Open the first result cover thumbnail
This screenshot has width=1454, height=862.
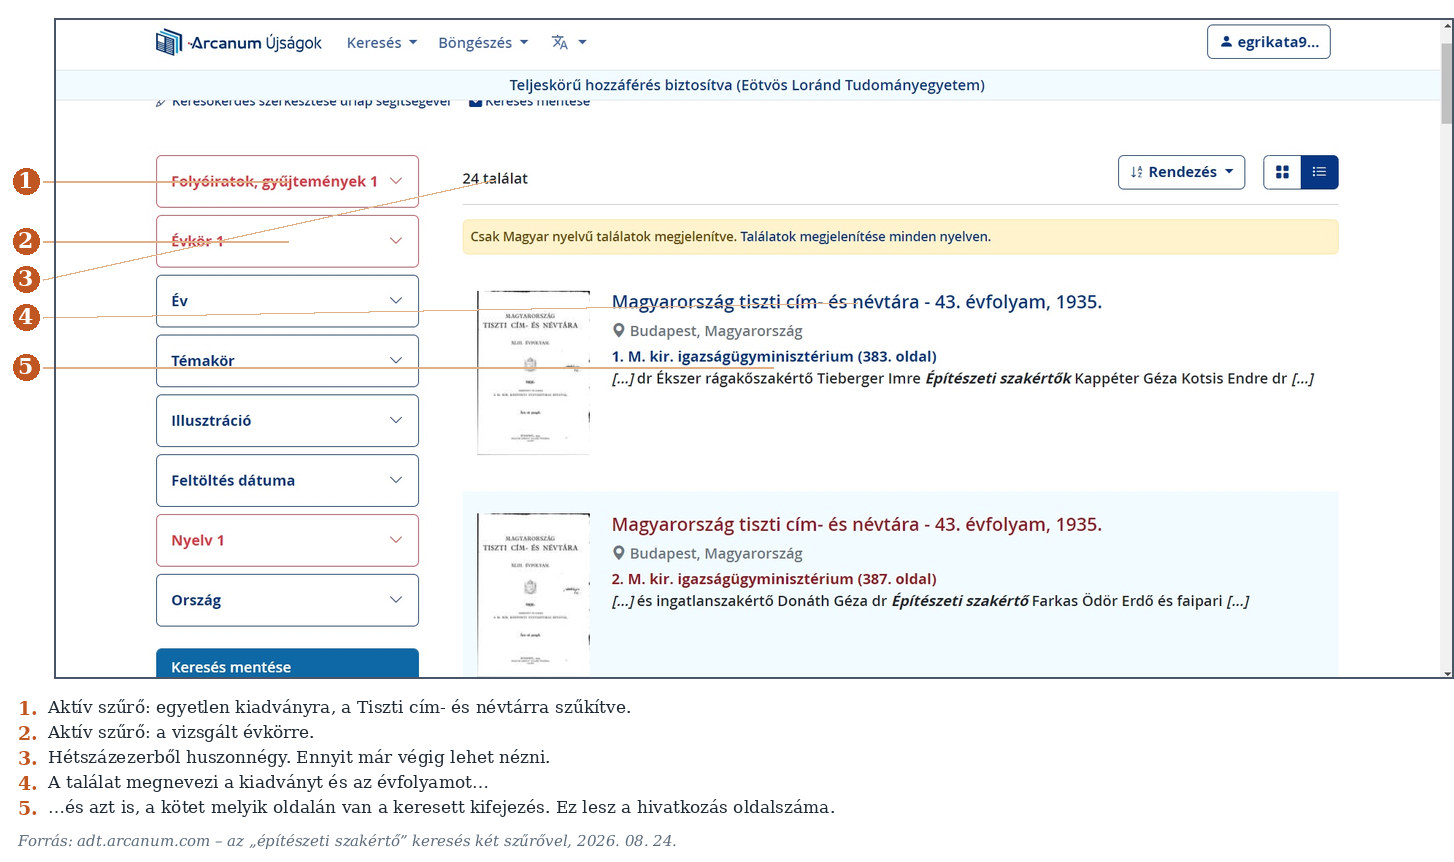point(533,373)
